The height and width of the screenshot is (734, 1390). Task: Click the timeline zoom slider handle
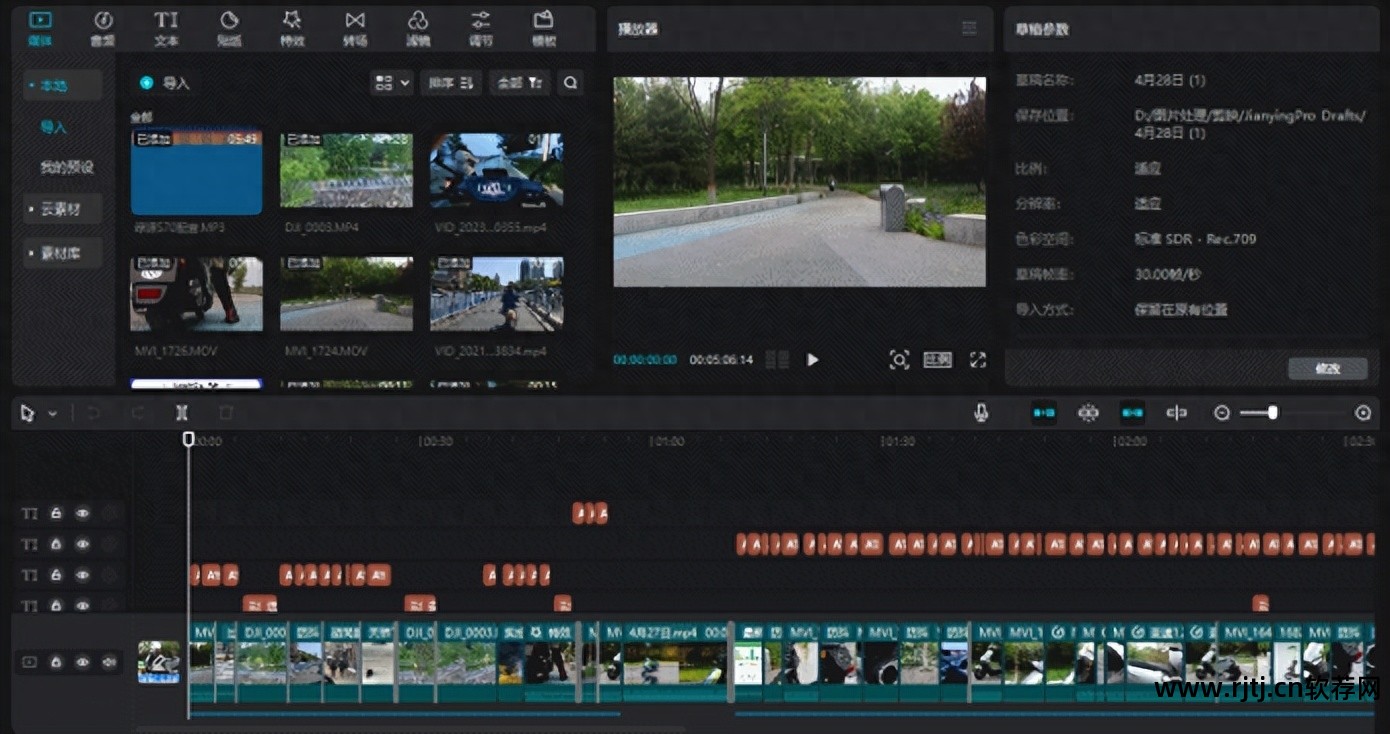click(x=1272, y=412)
